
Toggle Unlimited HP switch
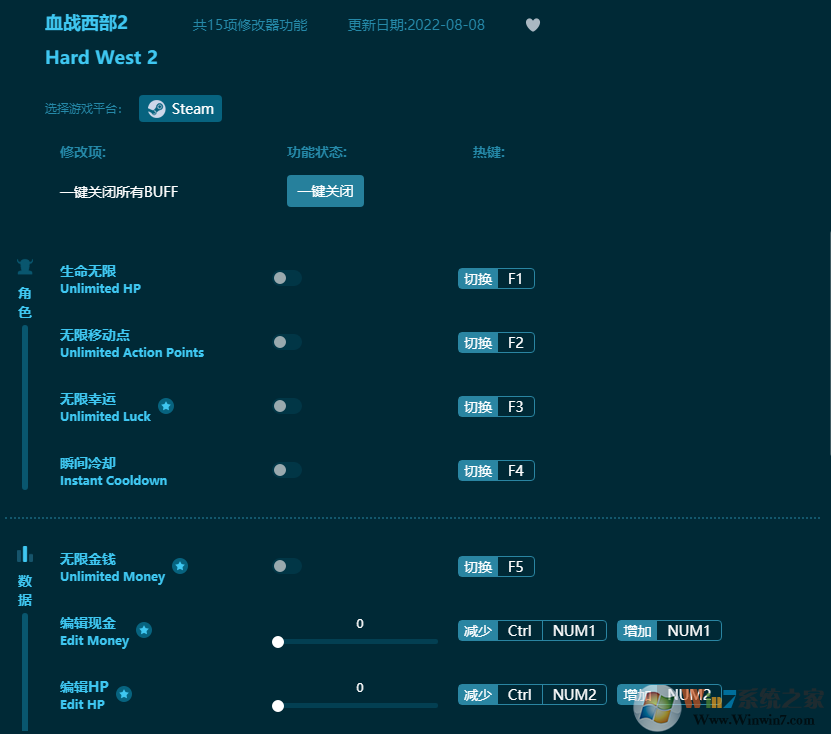(x=287, y=278)
